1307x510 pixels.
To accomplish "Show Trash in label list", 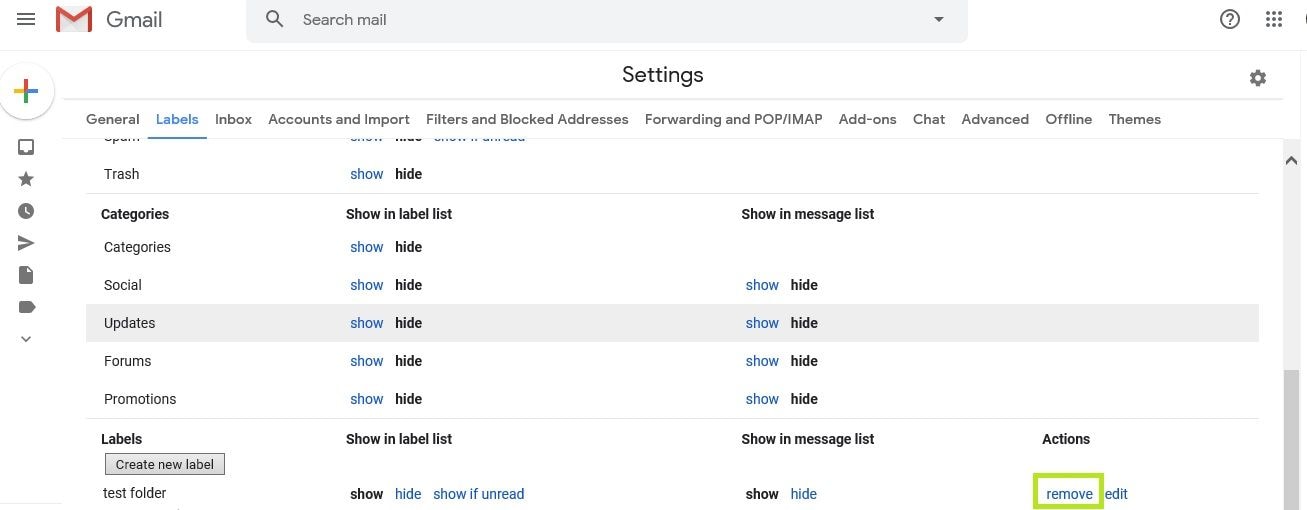I will [x=366, y=174].
